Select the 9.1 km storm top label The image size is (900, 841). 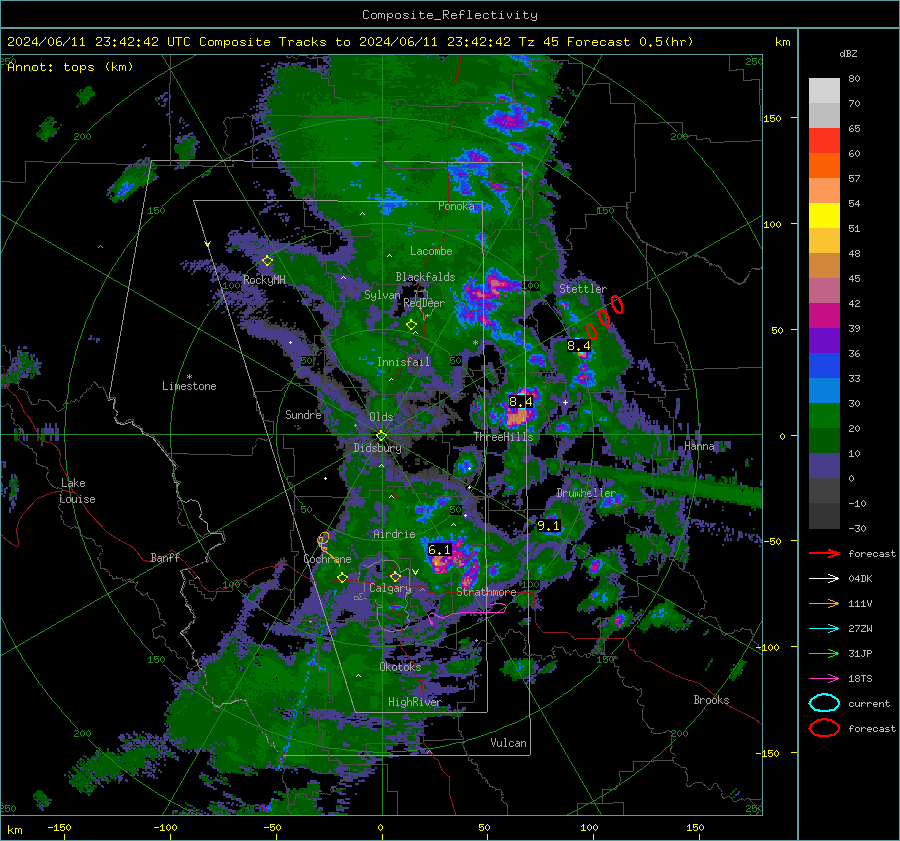coord(548,526)
